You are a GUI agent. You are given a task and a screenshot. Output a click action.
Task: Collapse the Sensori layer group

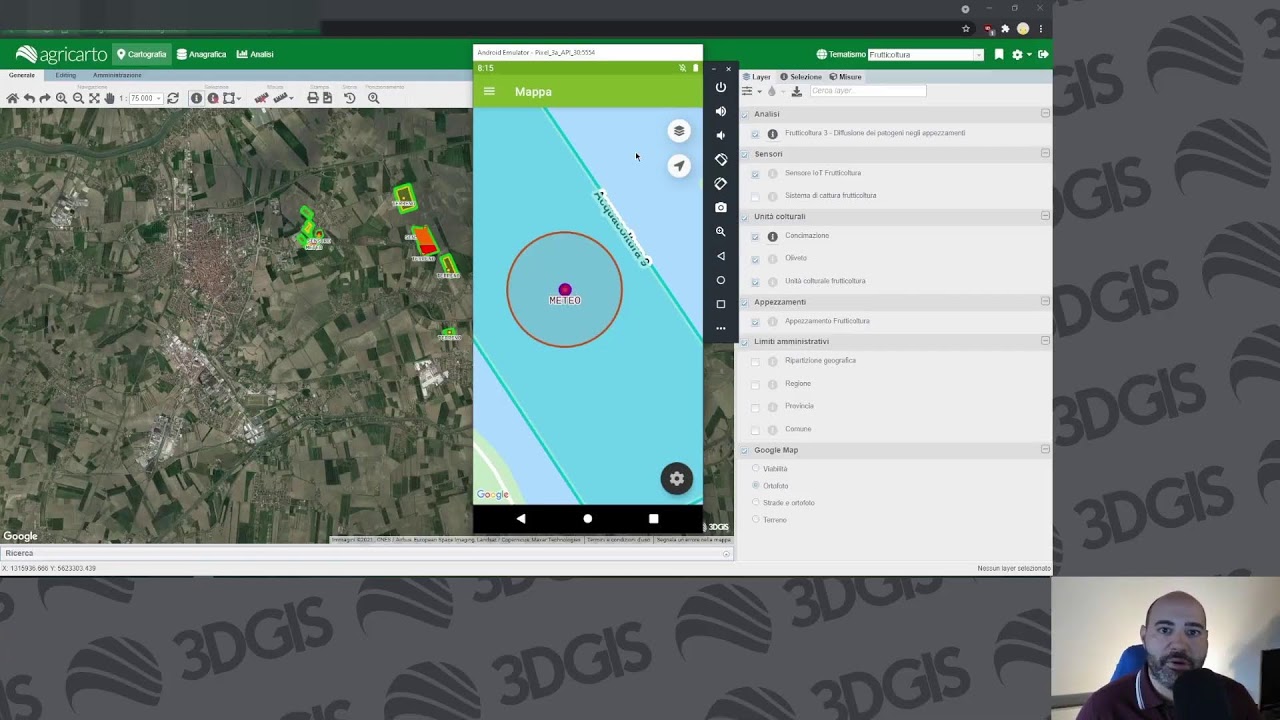(x=1045, y=153)
